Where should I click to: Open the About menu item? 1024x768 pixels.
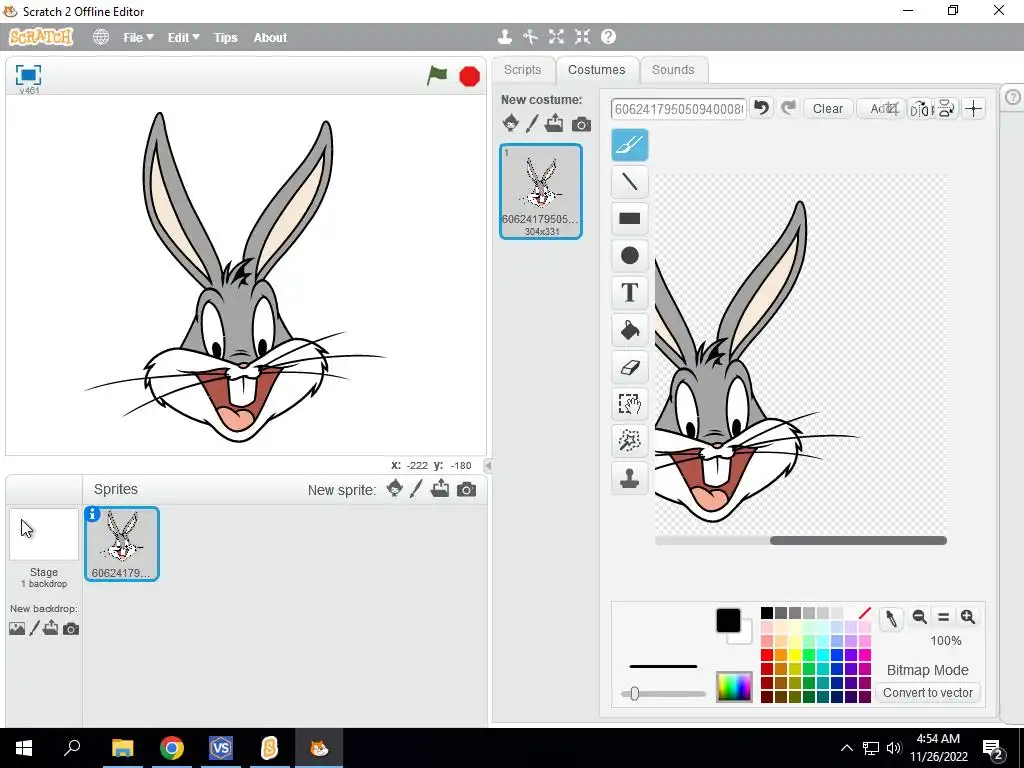coord(270,38)
